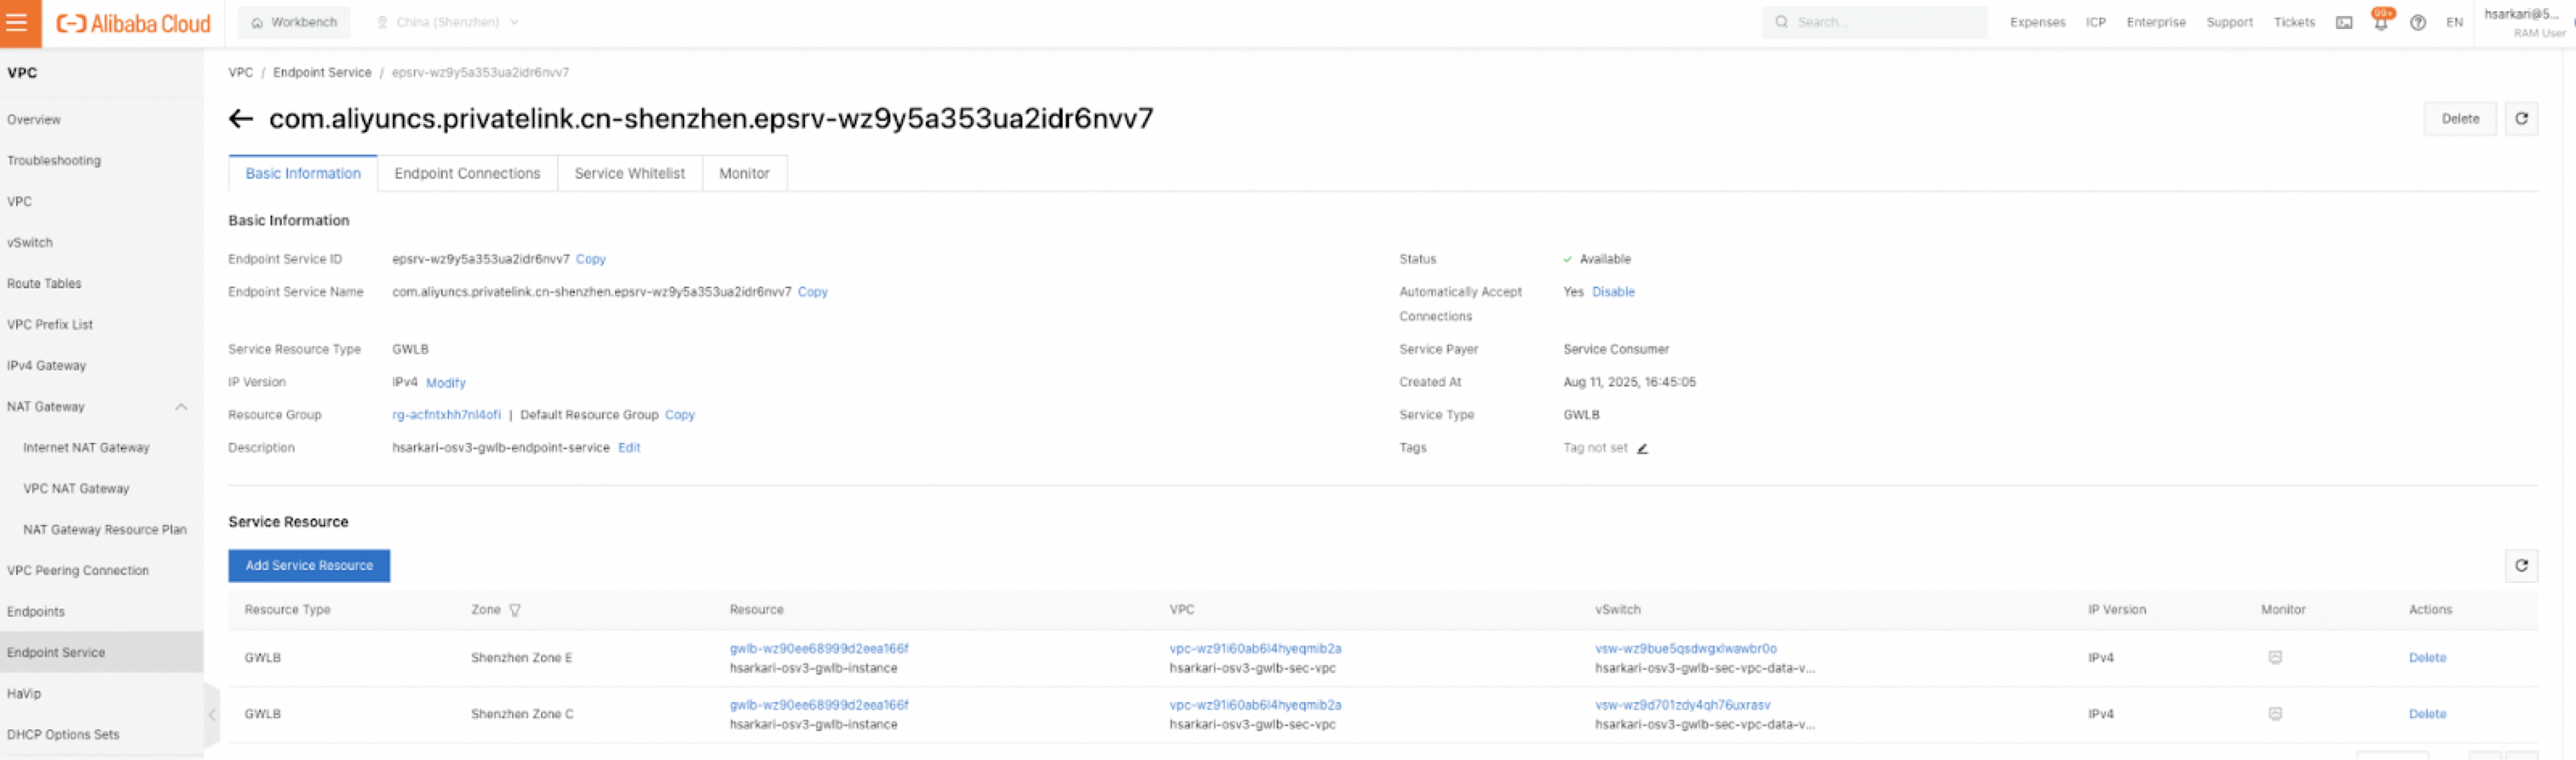Open monitor icon for the Shenzhen Zone E row
Viewport: 2576px width, 760px height.
pos(2275,658)
